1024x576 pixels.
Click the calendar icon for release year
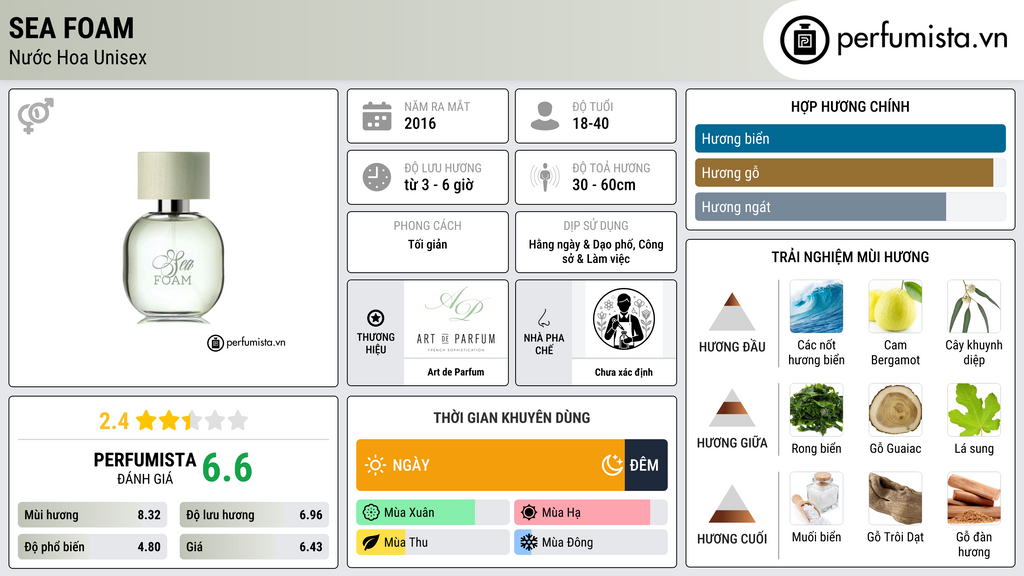click(377, 116)
